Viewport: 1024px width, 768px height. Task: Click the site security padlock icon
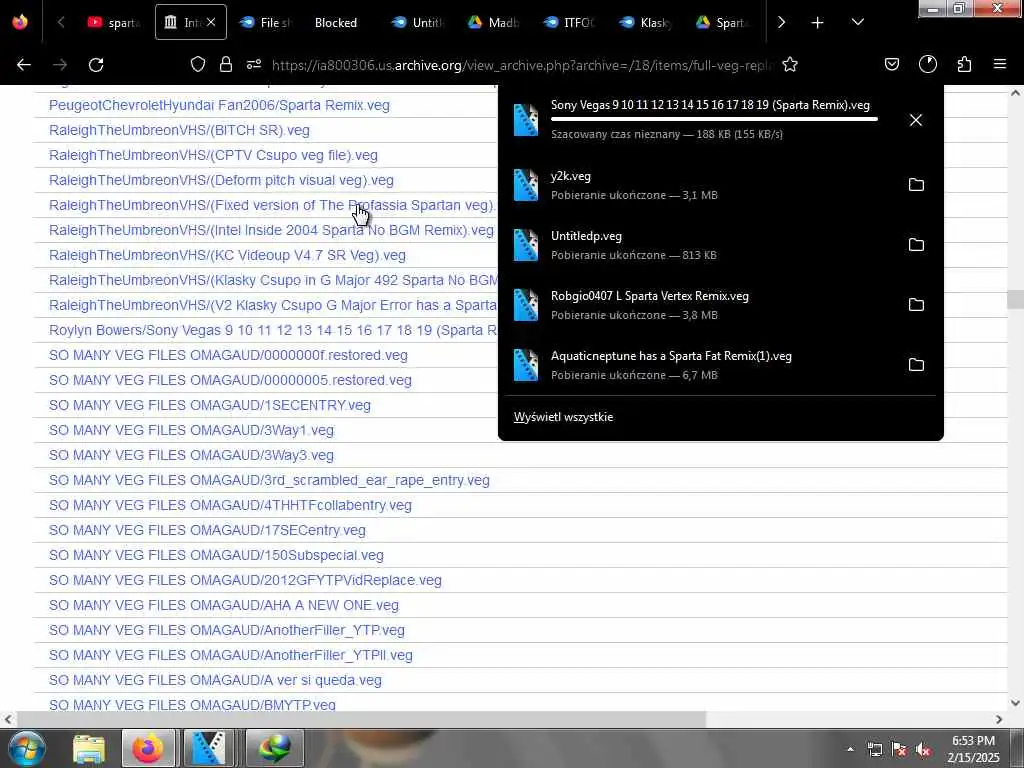[226, 64]
